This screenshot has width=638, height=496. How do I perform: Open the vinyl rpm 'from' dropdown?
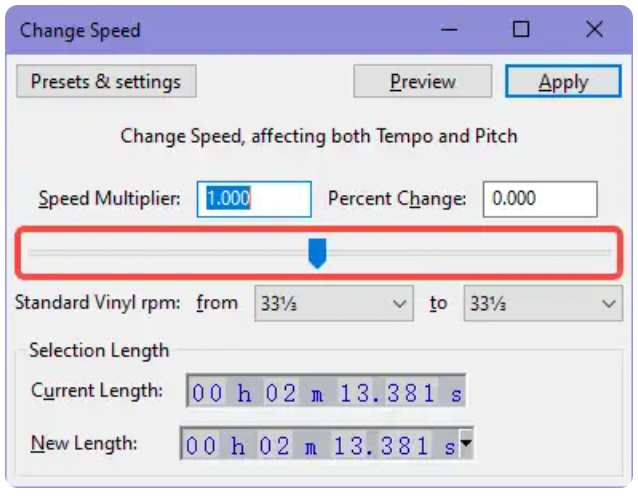(x=334, y=304)
